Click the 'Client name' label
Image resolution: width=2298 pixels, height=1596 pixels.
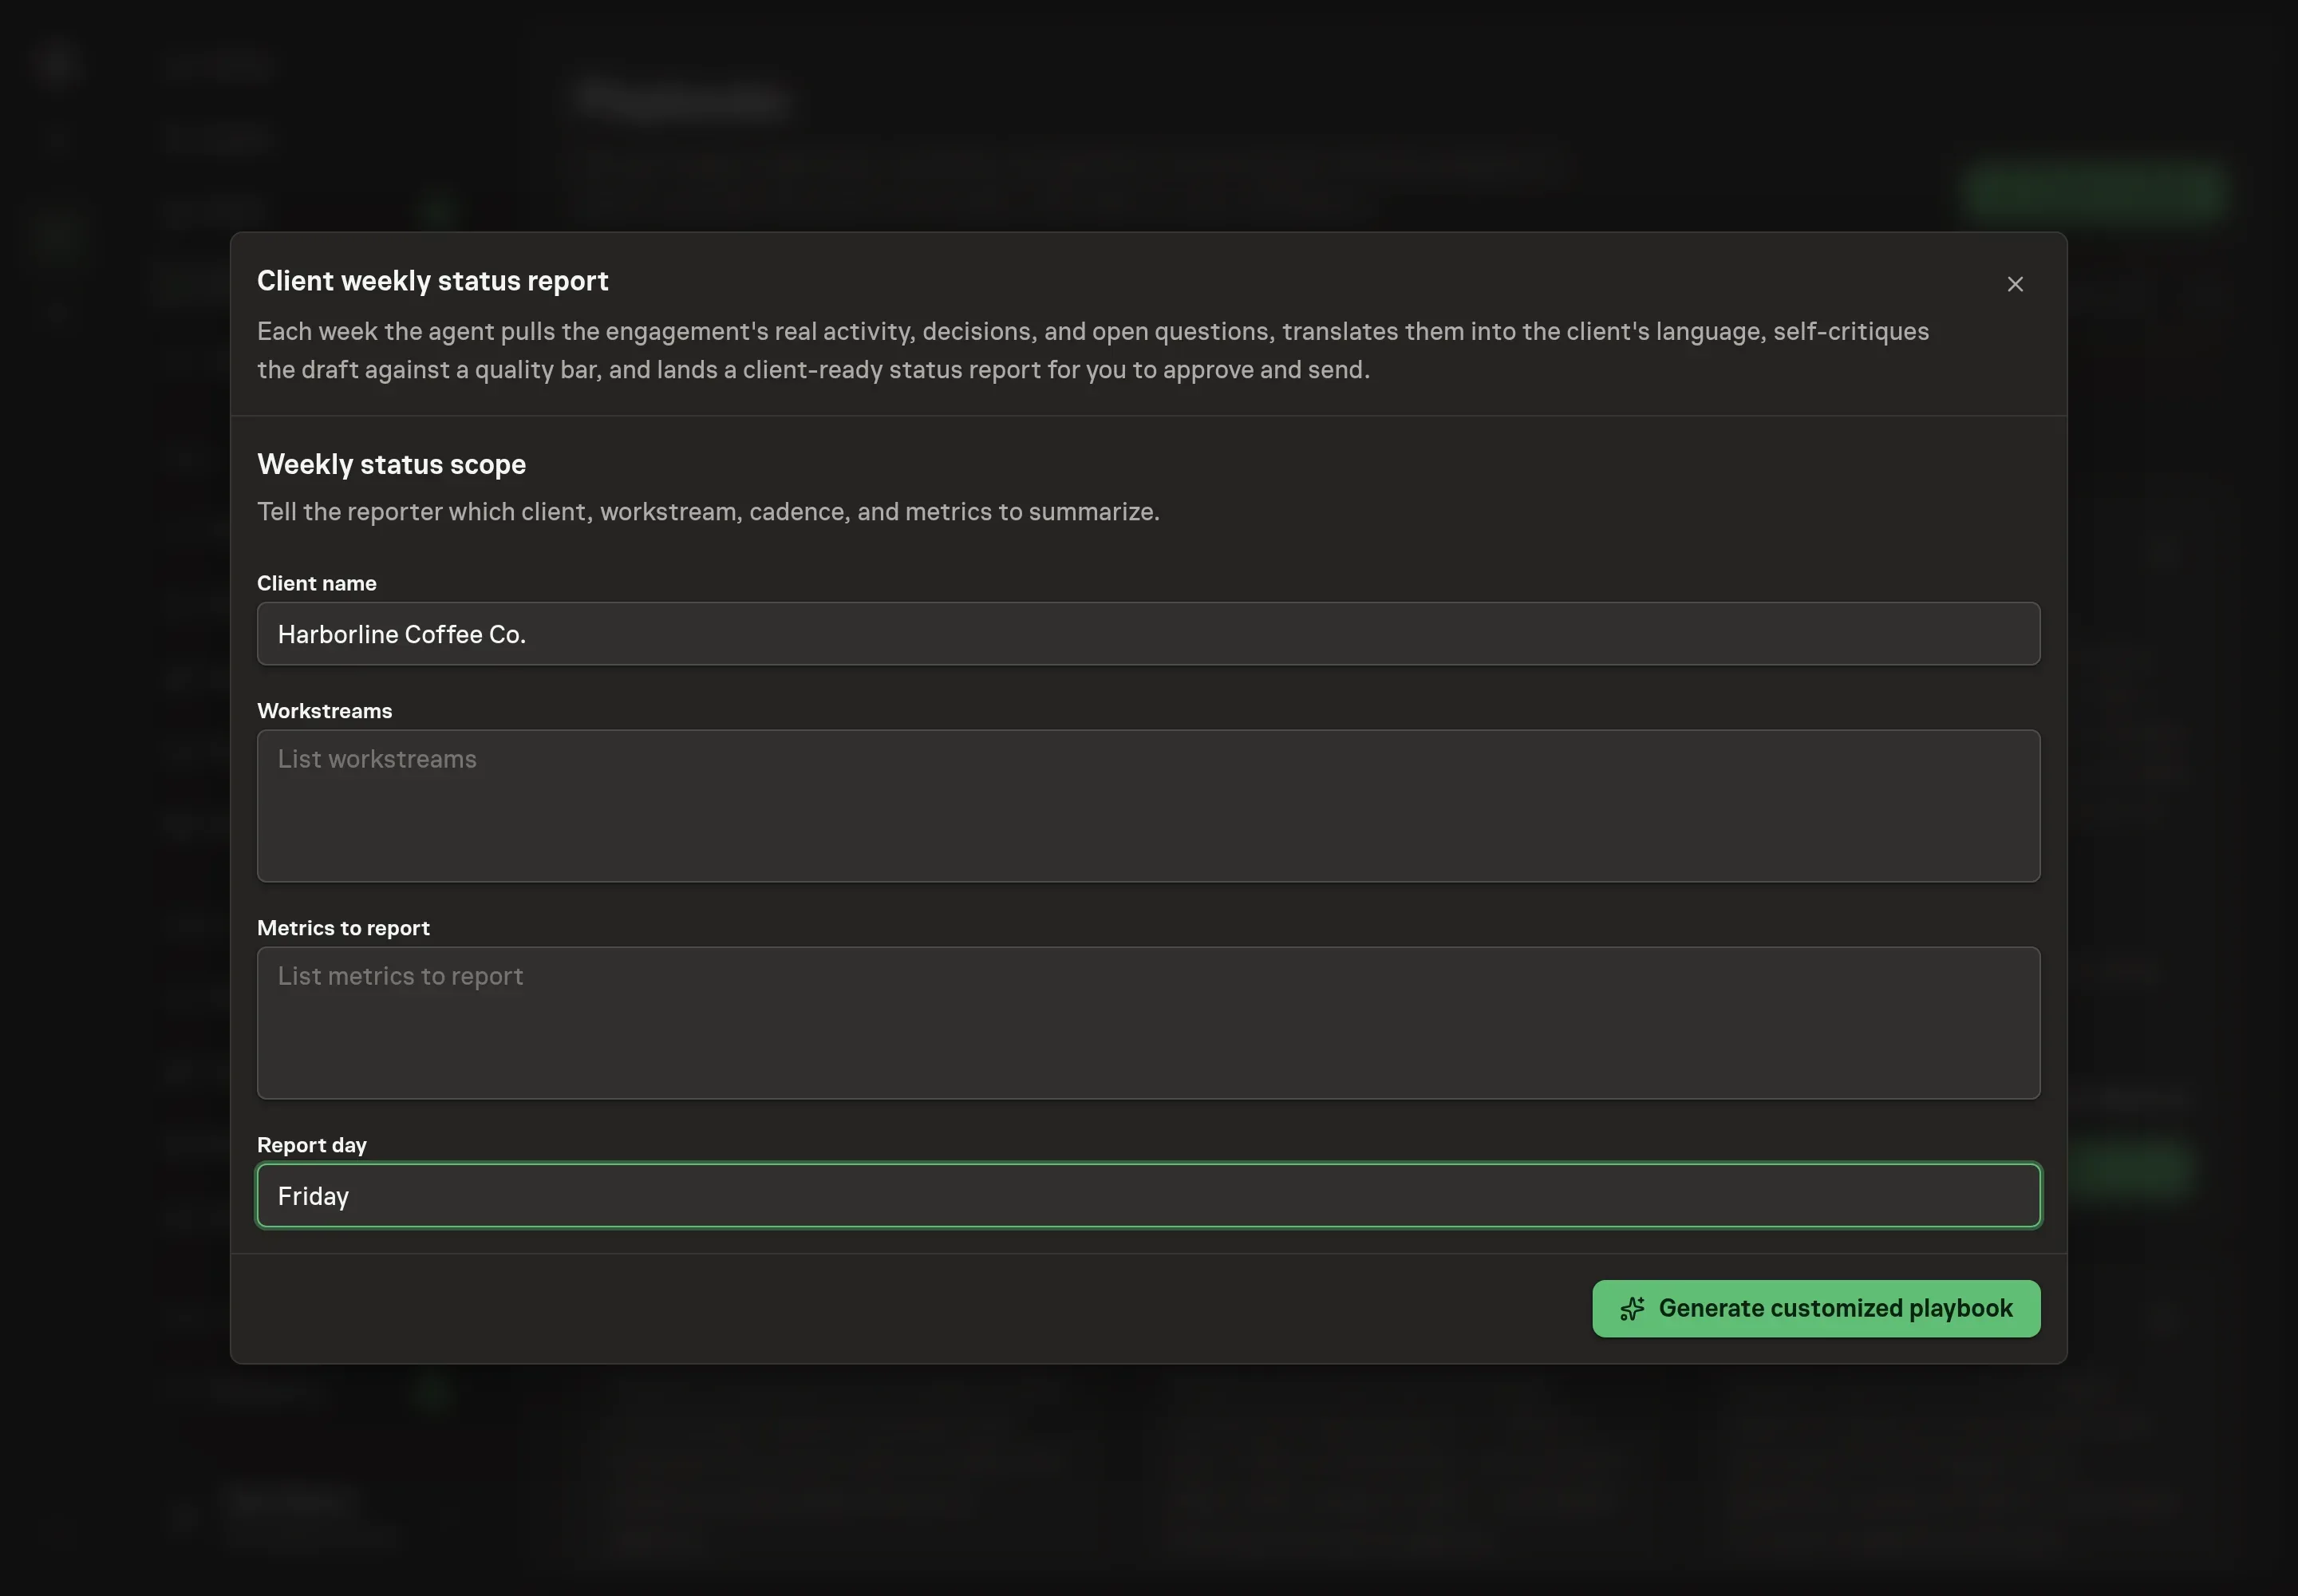tap(316, 583)
